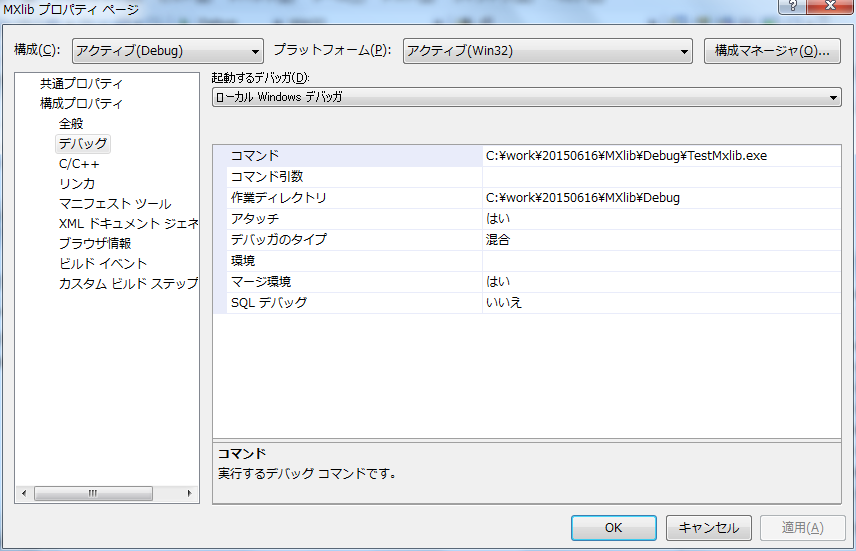
Task: Click the コマンド value field
Action: pos(660,156)
